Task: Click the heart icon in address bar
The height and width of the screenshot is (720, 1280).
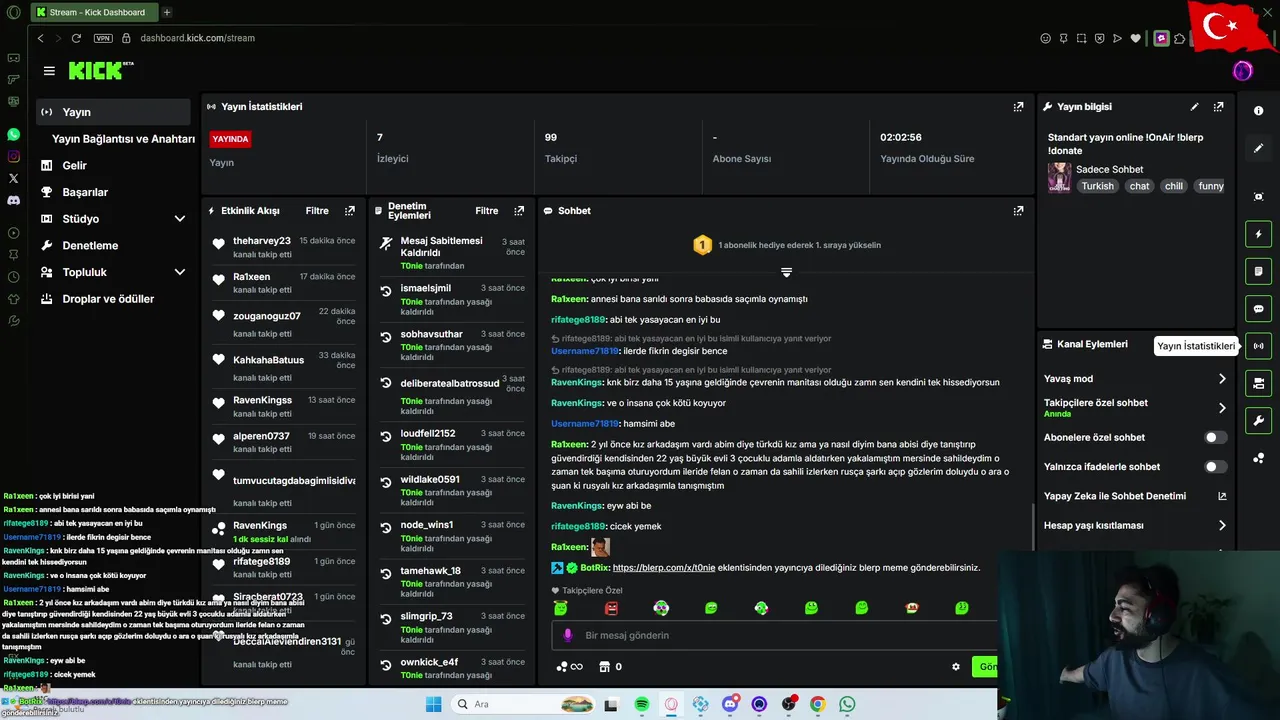Action: pos(1135,38)
